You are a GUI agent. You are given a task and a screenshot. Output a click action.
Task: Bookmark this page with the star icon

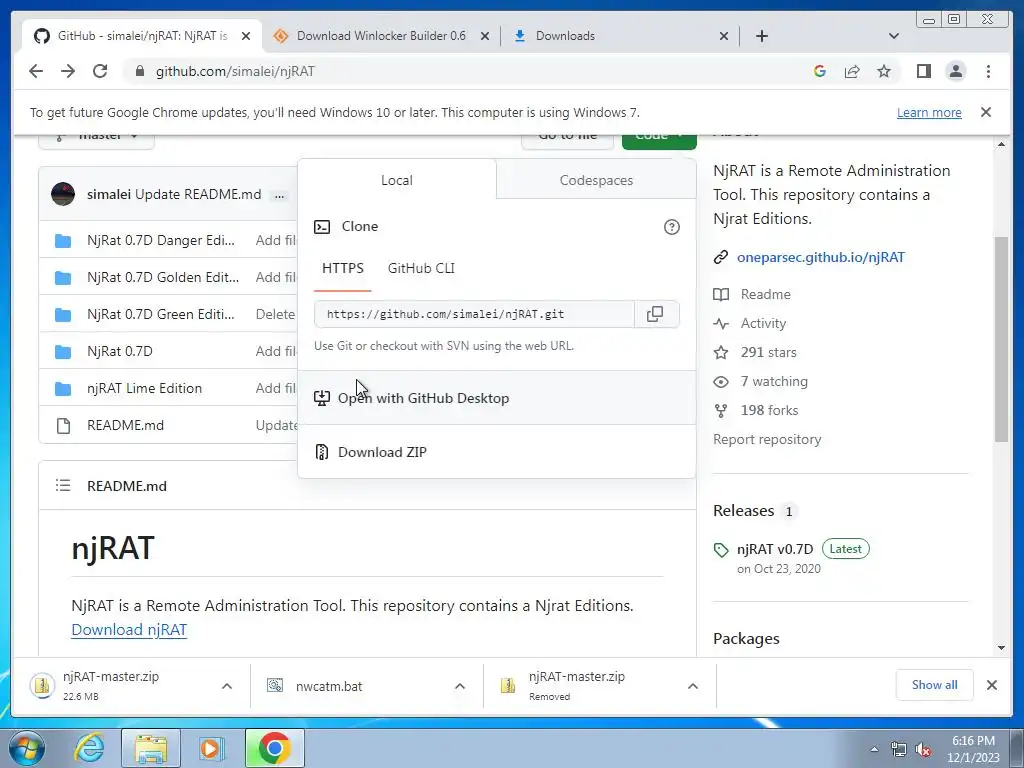(x=884, y=71)
